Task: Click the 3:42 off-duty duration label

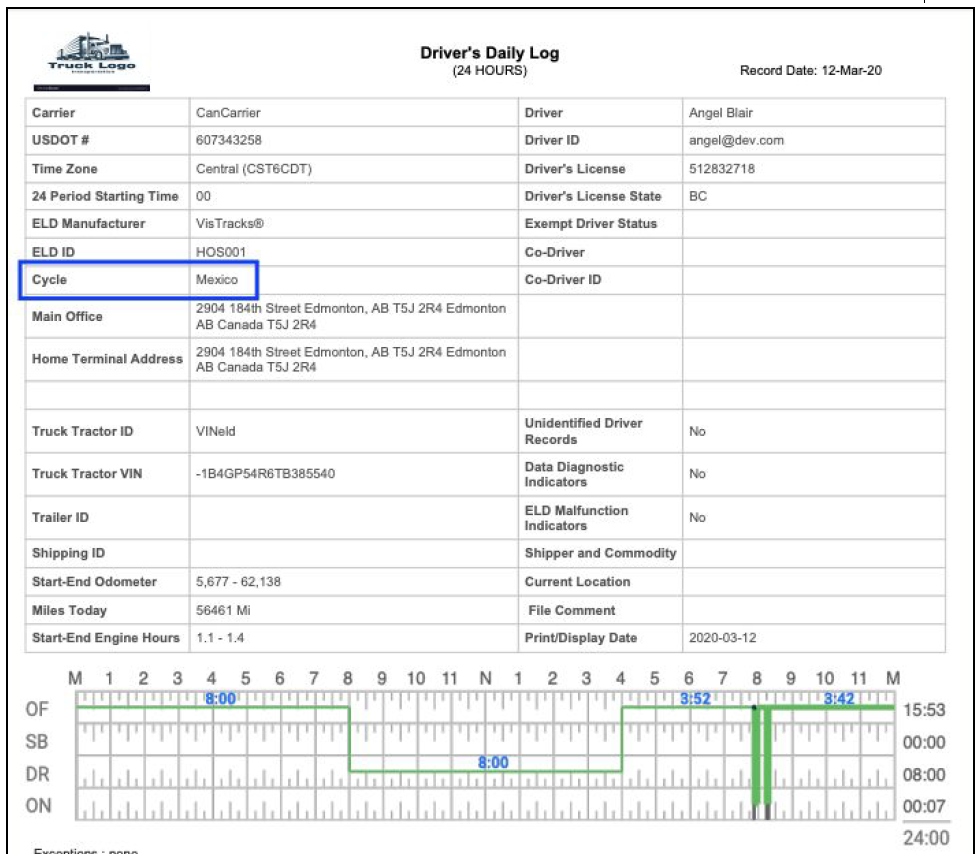Action: (839, 699)
